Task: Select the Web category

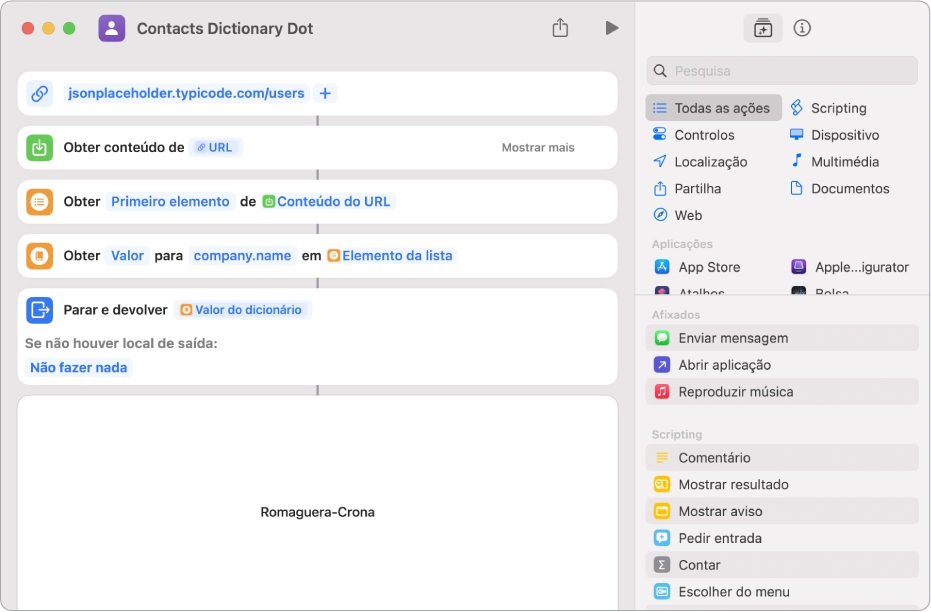Action: pos(677,215)
